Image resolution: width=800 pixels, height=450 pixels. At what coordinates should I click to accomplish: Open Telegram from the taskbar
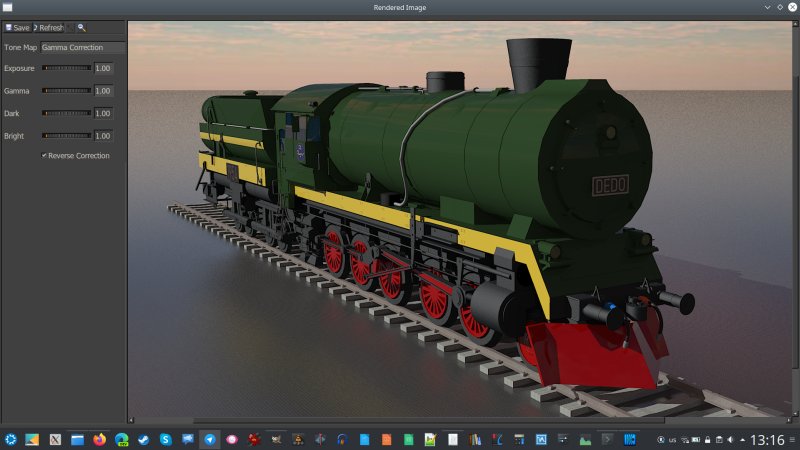pyautogui.click(x=210, y=439)
